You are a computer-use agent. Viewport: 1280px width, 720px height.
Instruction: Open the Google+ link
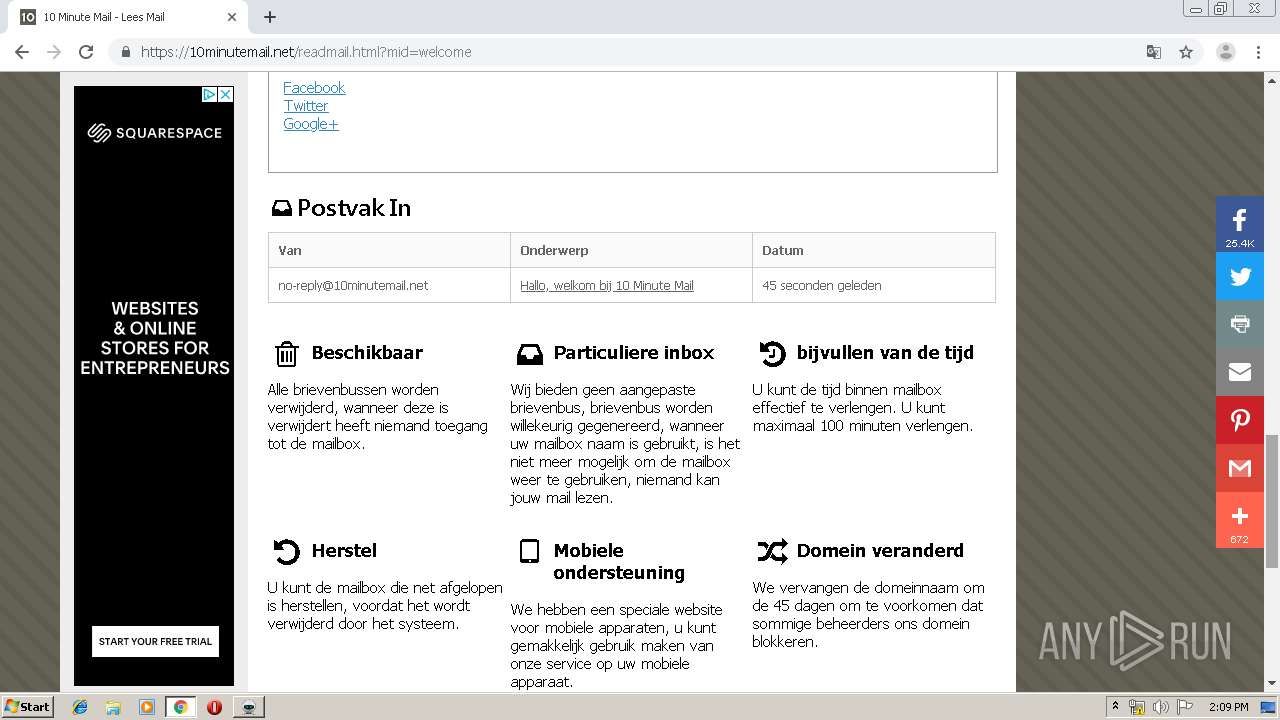(311, 124)
